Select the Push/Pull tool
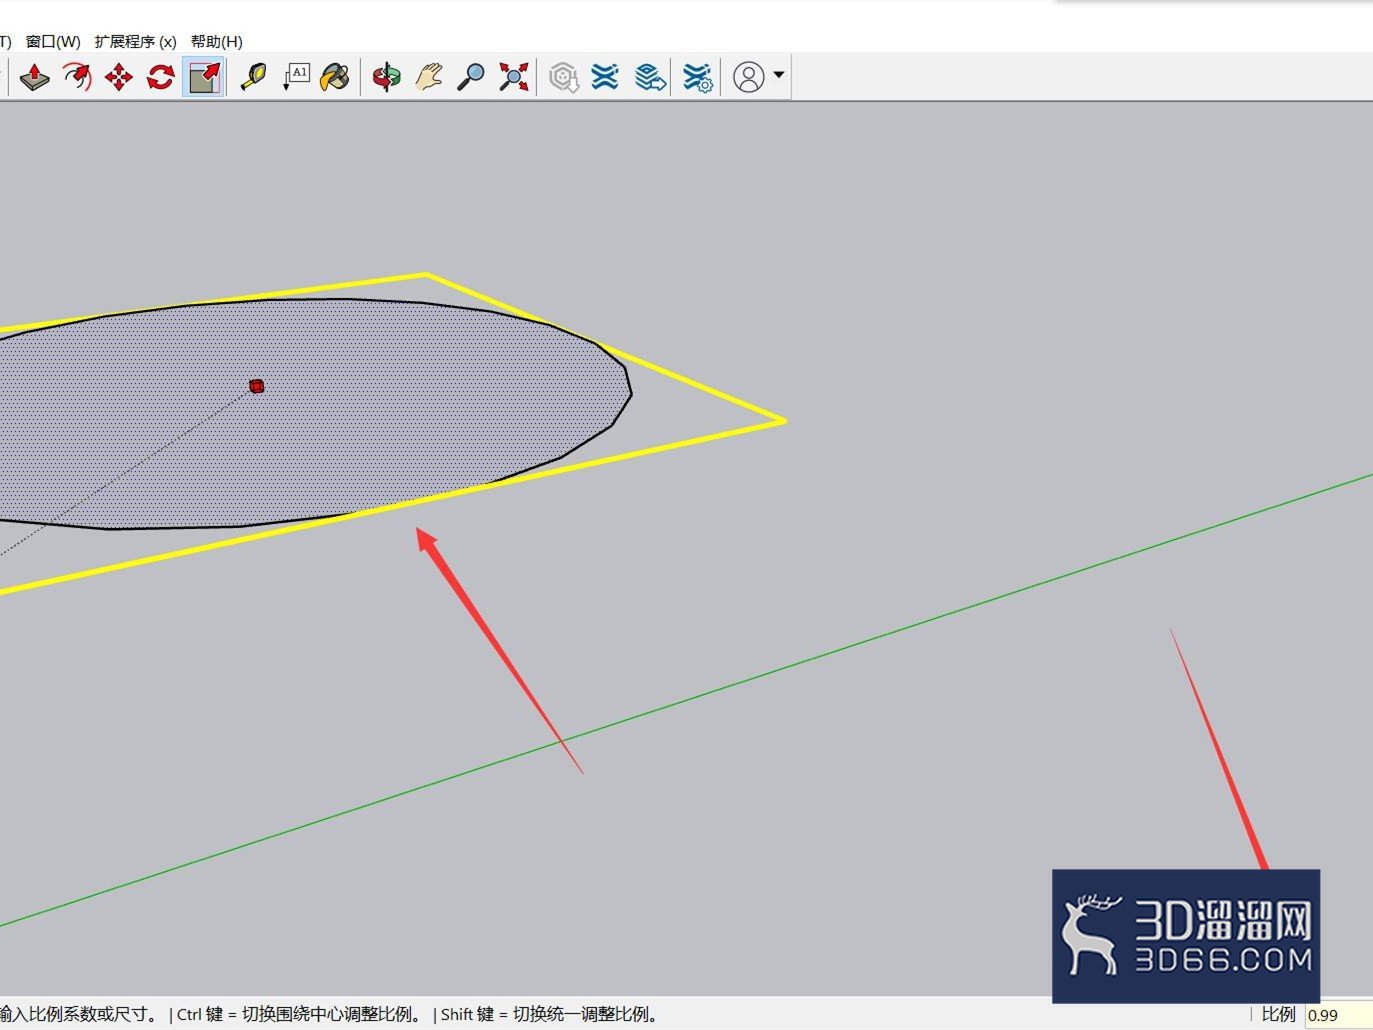The height and width of the screenshot is (1030, 1373). (35, 77)
